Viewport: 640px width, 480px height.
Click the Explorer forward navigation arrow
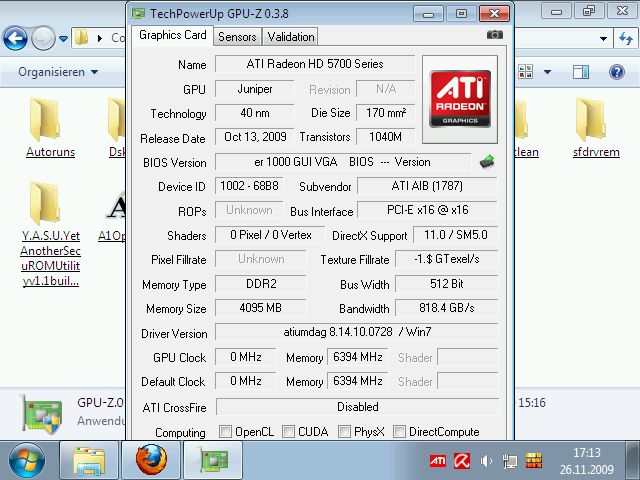[43, 38]
